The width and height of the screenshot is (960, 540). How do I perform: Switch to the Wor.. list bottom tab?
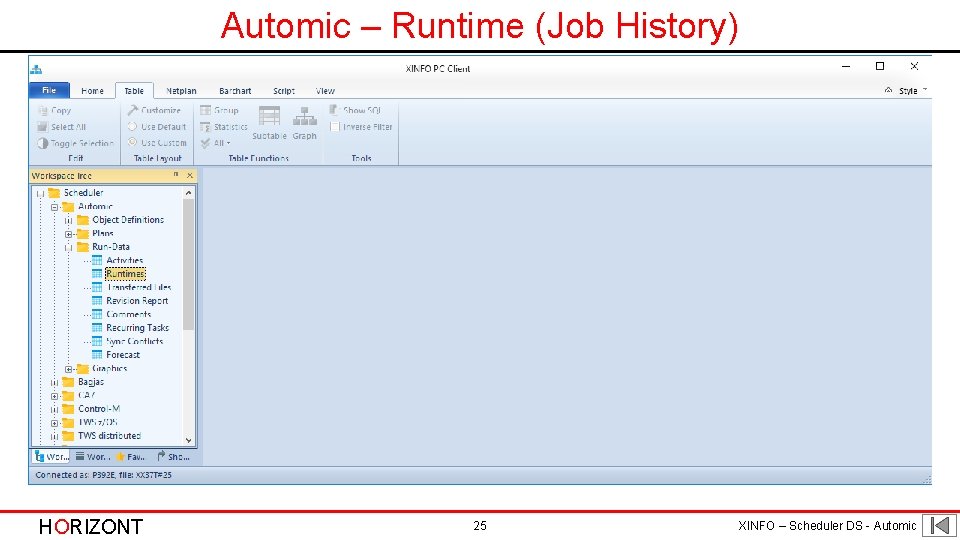[92, 457]
